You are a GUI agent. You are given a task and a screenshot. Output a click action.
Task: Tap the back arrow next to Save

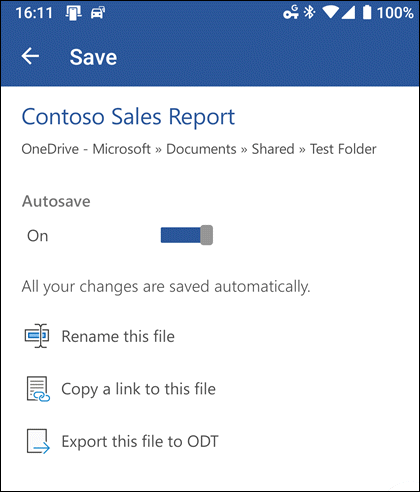click(x=30, y=56)
